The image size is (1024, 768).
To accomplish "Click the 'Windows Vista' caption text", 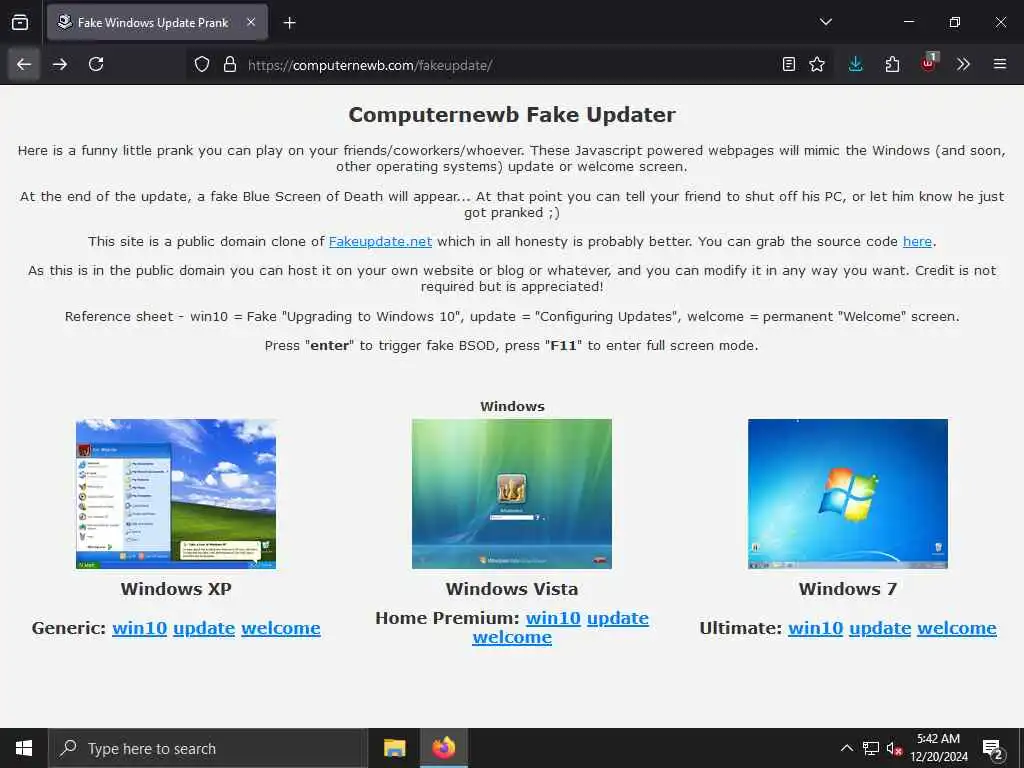I will (512, 589).
